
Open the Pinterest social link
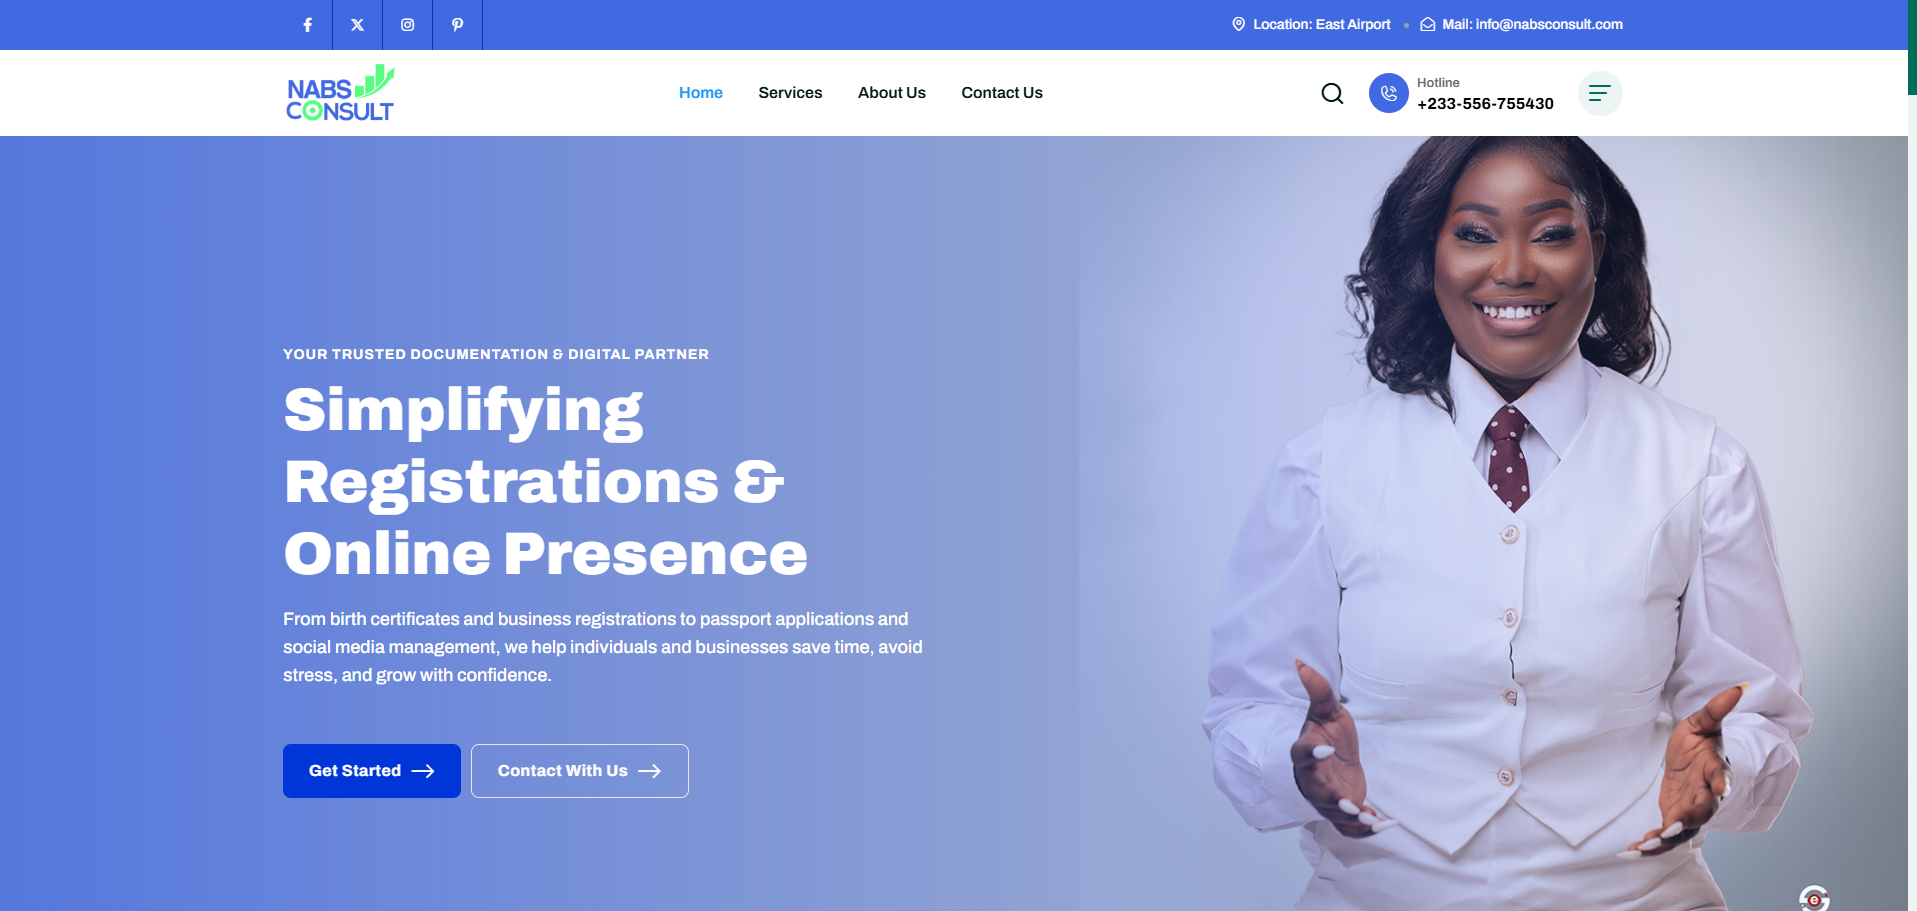coord(458,25)
